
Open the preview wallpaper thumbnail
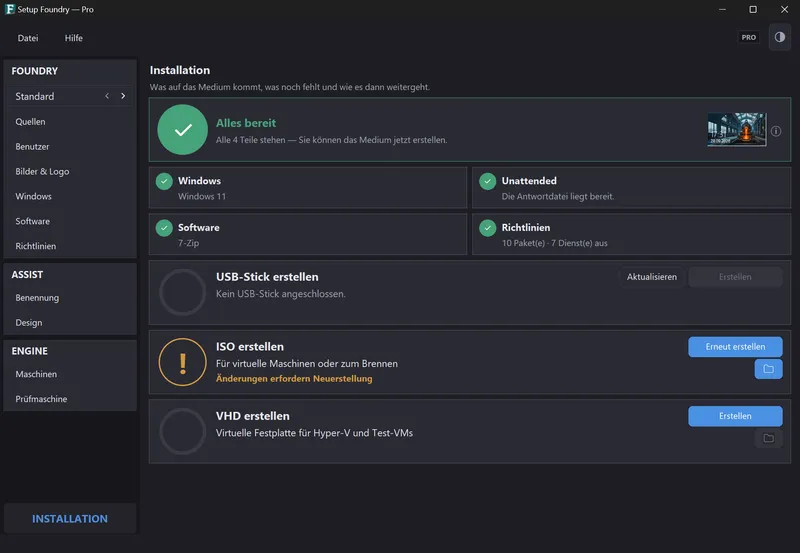pyautogui.click(x=737, y=130)
